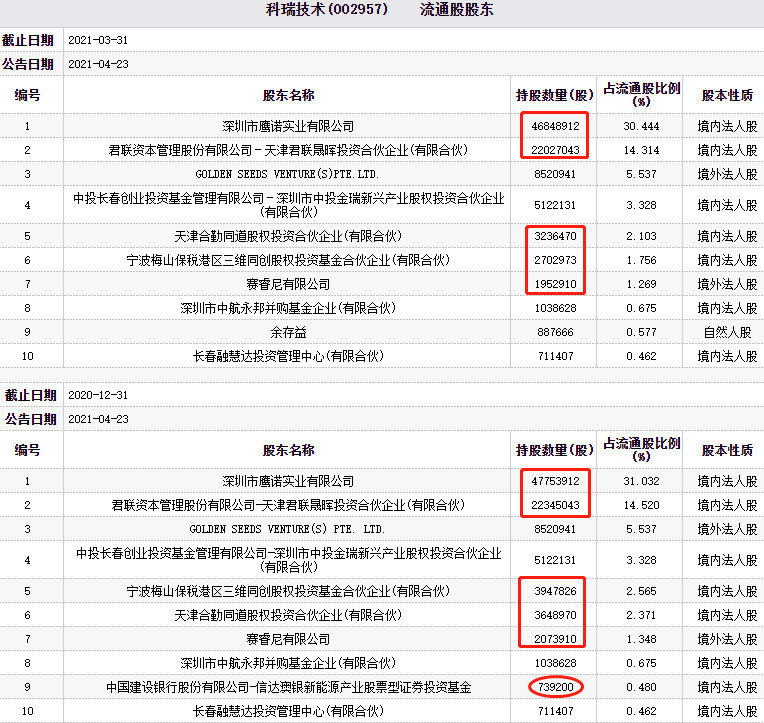This screenshot has height=723, width=764.
Task: Select shareholding value 2702973
Action: (x=555, y=260)
